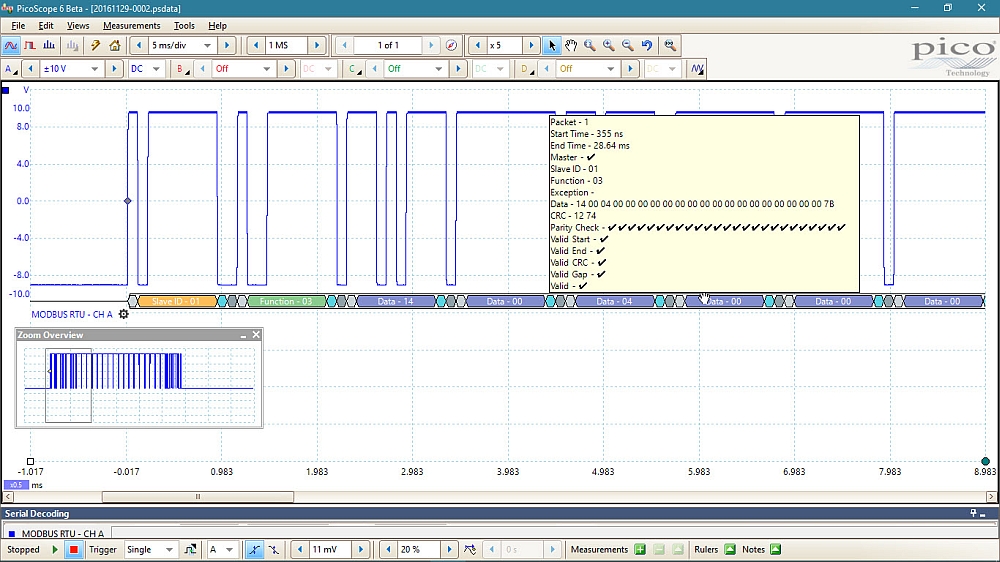
Task: Open Channel A options button
Action: tap(10, 68)
